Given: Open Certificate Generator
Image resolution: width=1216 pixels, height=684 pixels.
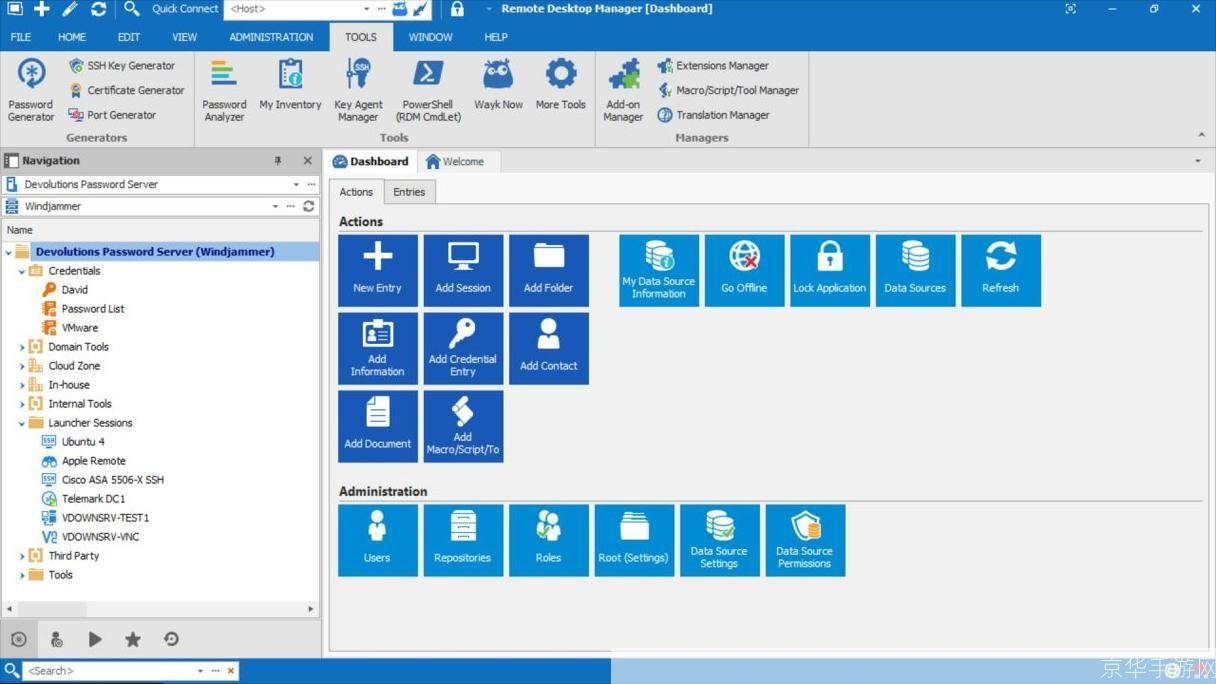Looking at the screenshot, I should coord(126,90).
